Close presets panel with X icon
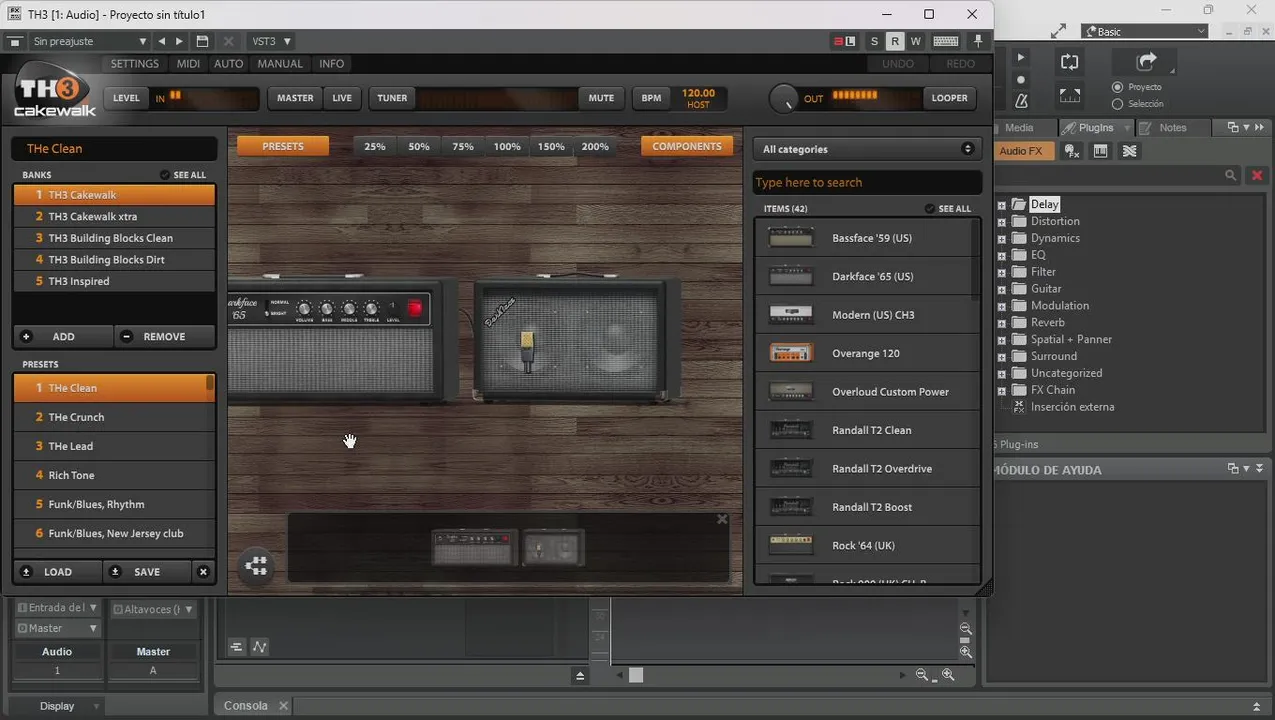Image resolution: width=1275 pixels, height=720 pixels. [x=203, y=572]
